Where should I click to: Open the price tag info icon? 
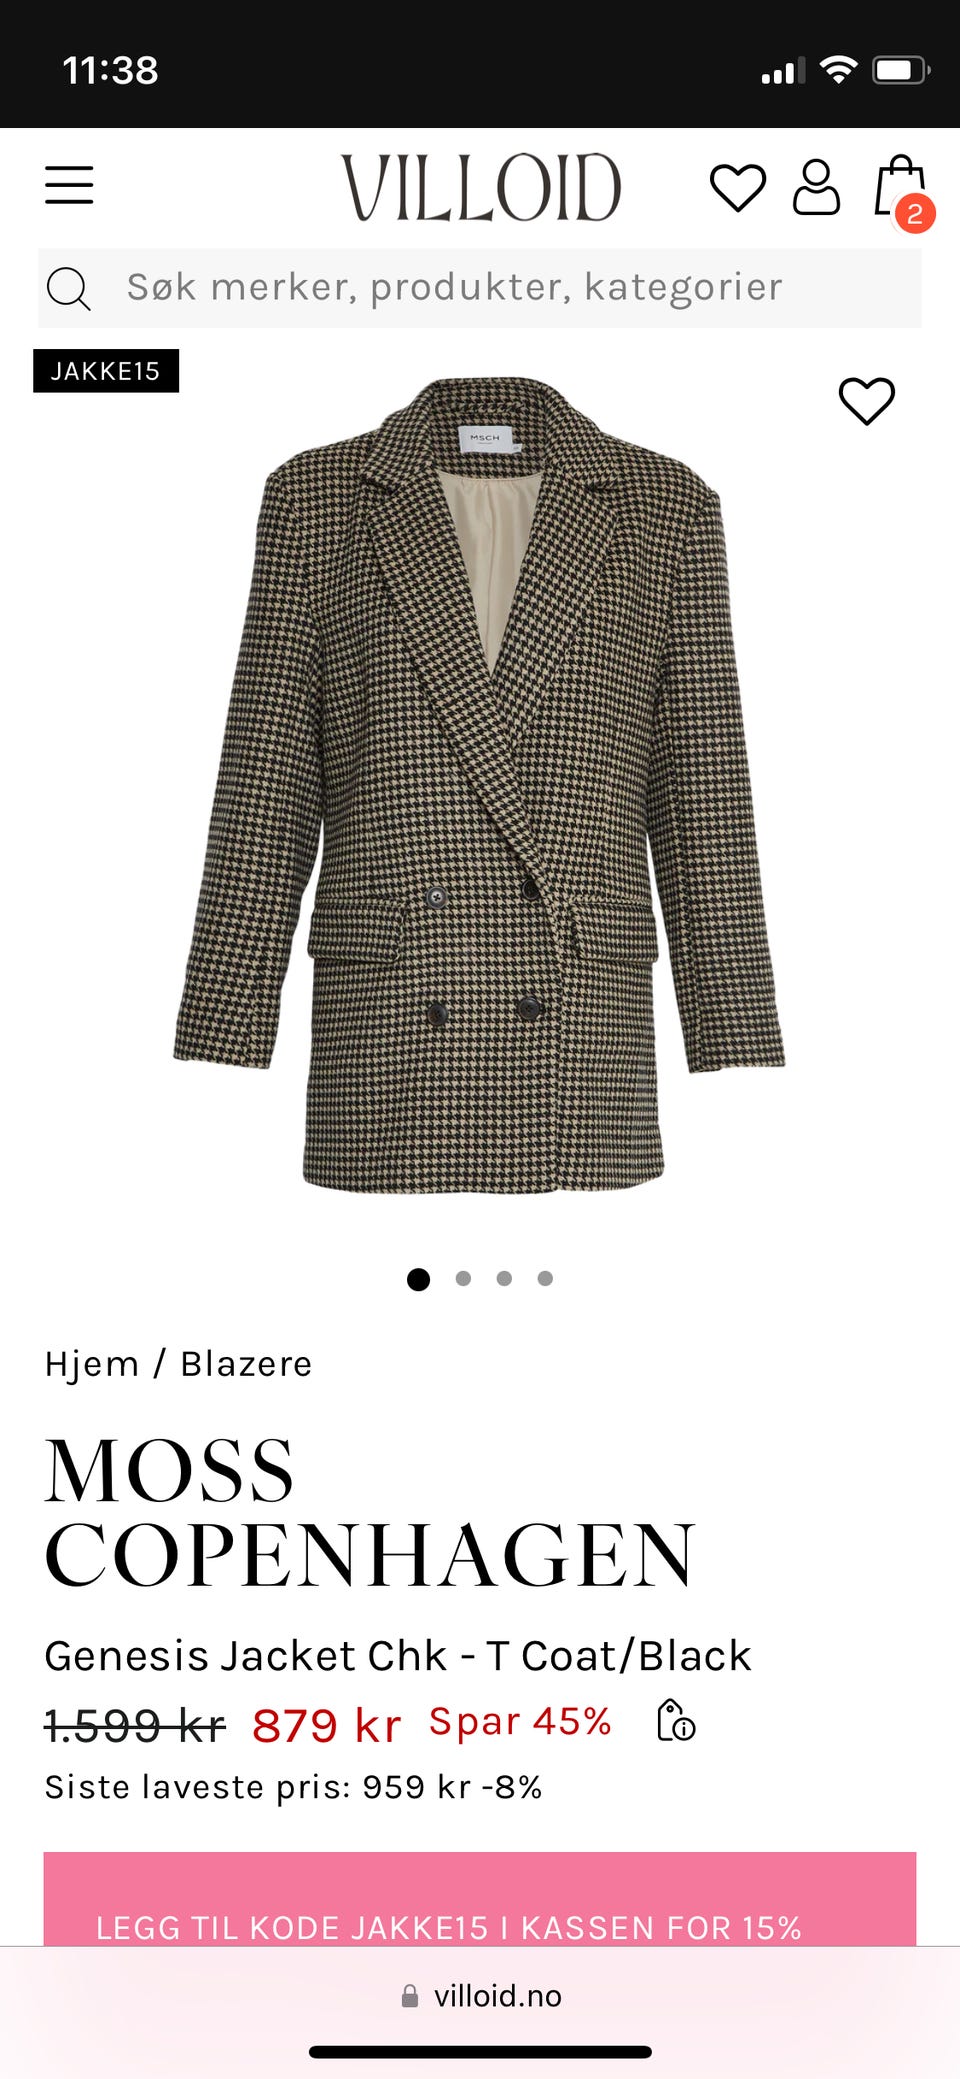click(x=676, y=1720)
